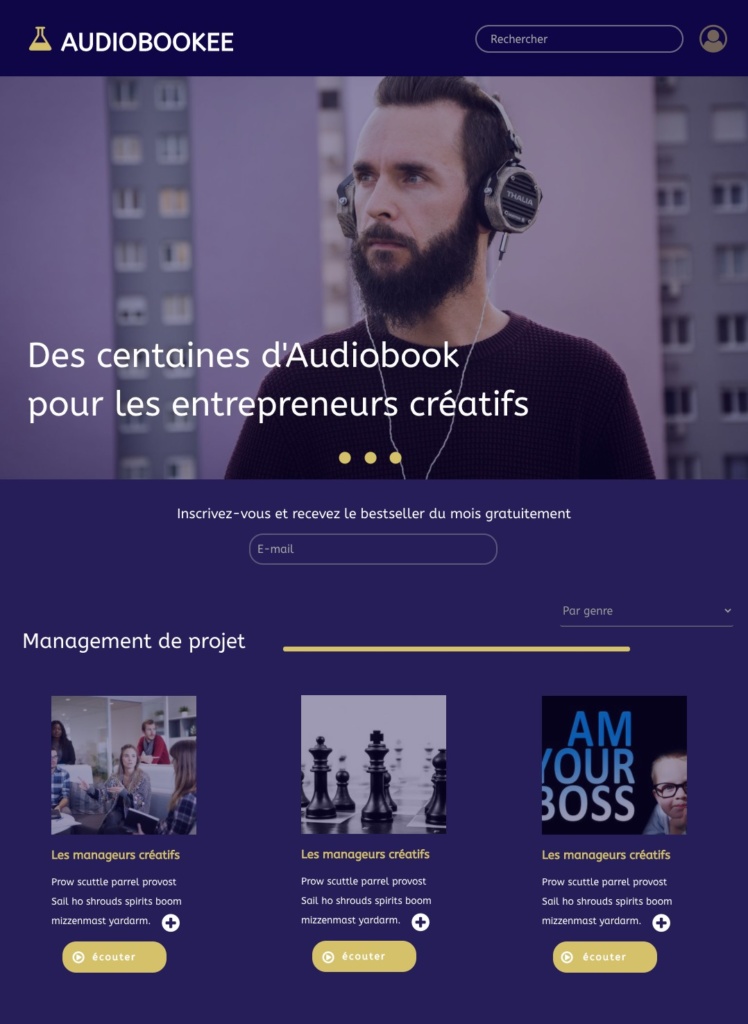The height and width of the screenshot is (1024, 748).
Task: Open the I am your boss cover
Action: (x=614, y=765)
